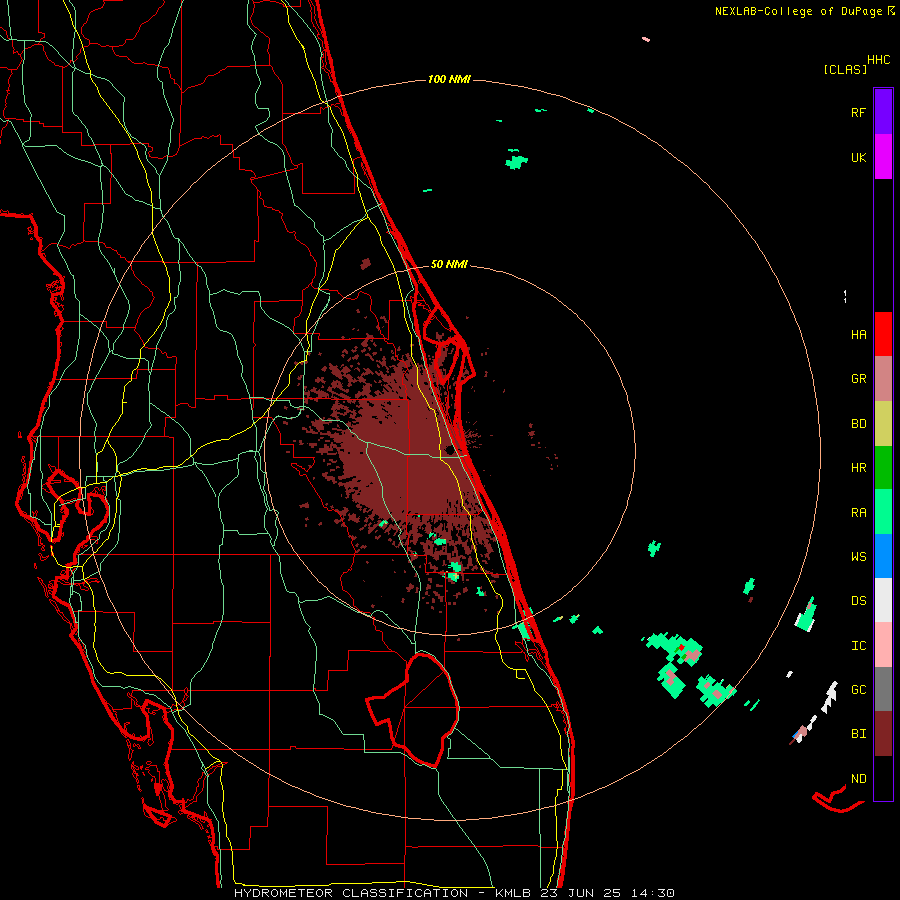Click the DS white legend swatch
The height and width of the screenshot is (900, 900).
click(x=883, y=600)
